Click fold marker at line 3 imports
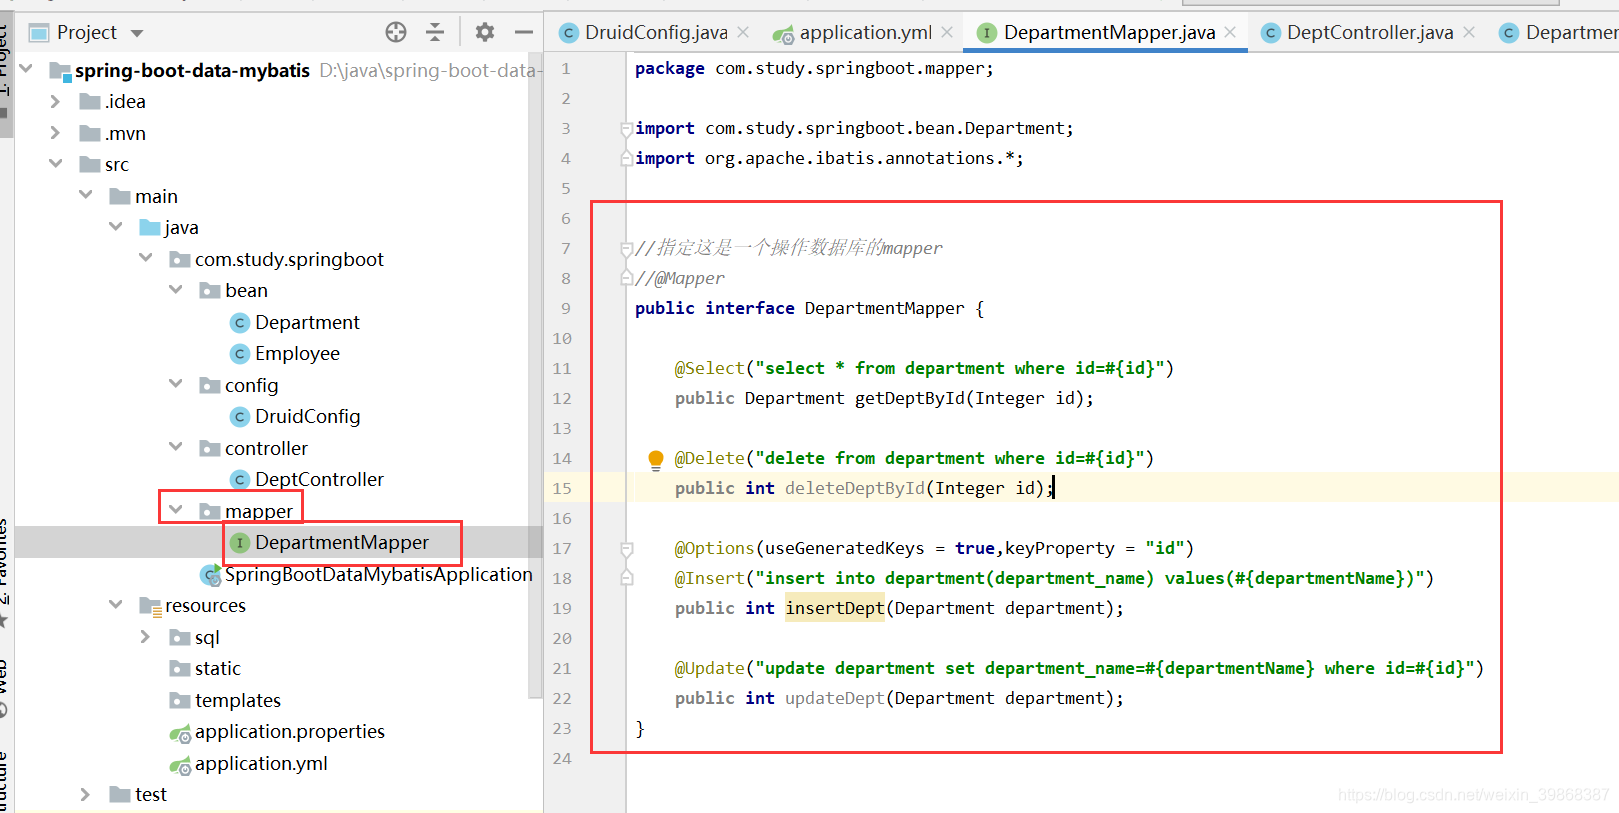Screen dimensions: 1619x813 (626, 129)
